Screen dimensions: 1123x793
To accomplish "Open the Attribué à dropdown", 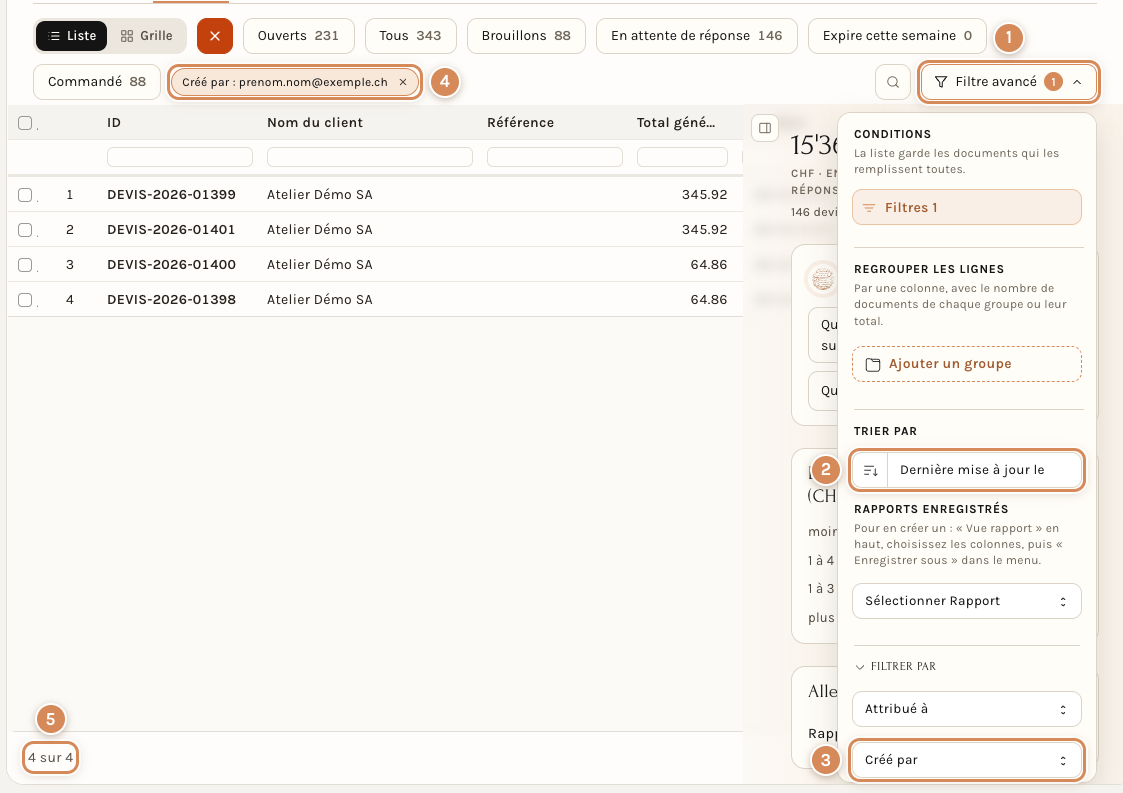I will pyautogui.click(x=966, y=709).
